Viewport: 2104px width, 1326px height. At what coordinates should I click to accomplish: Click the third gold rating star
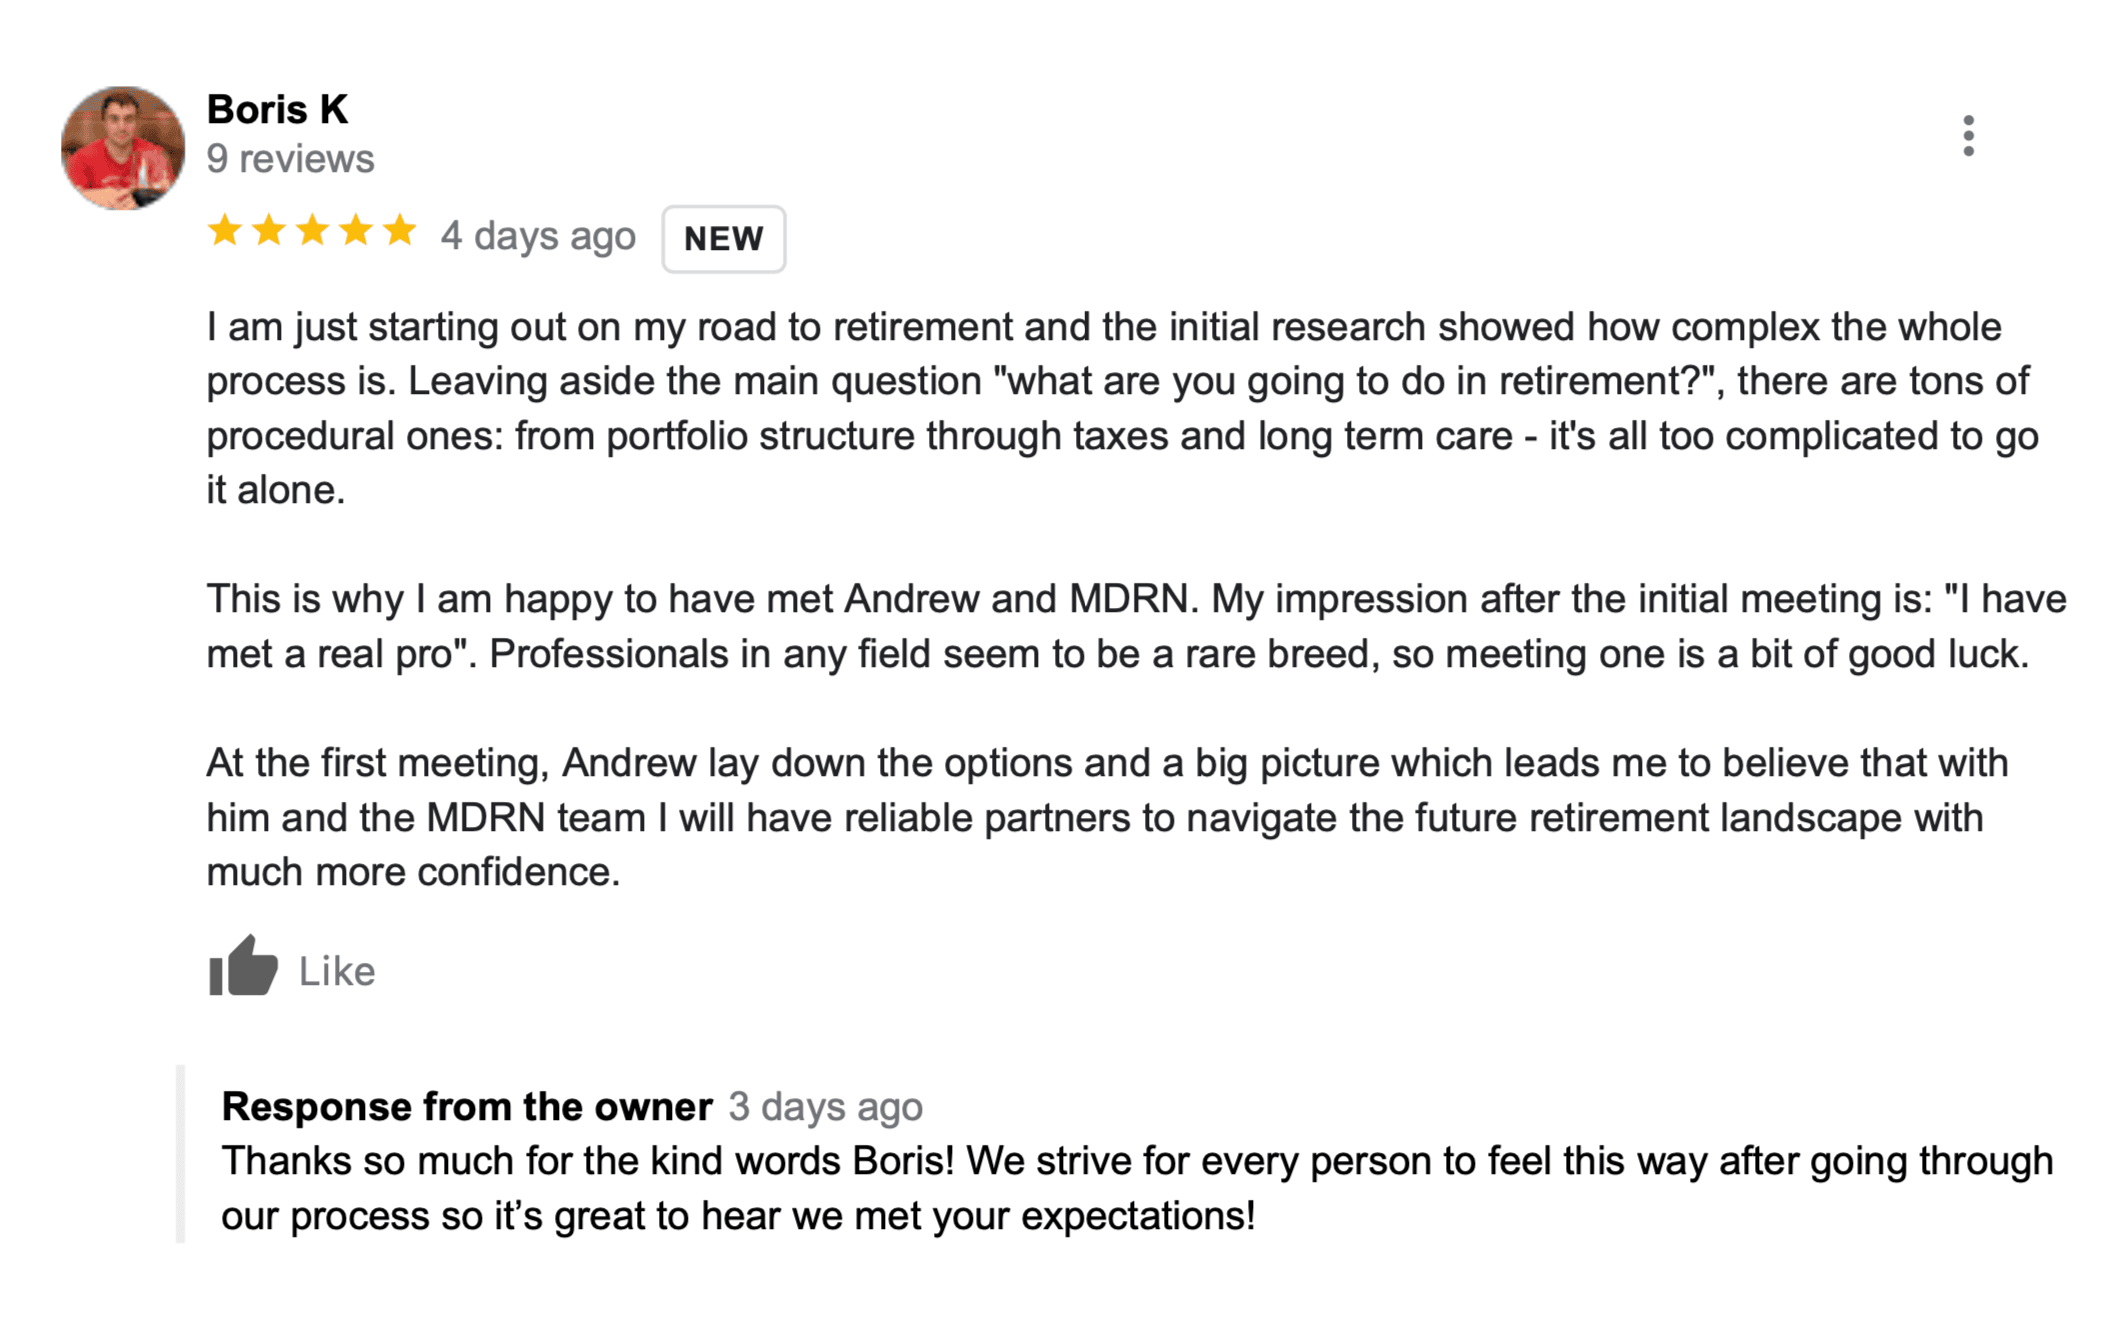(x=313, y=231)
